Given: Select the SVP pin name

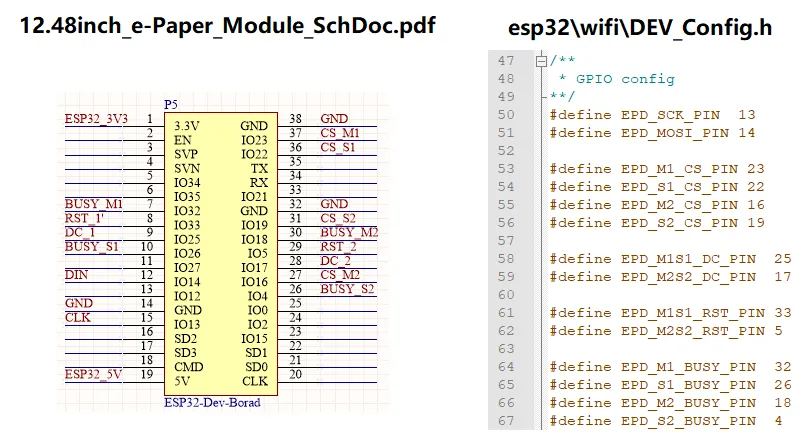Looking at the screenshot, I should coord(186,154).
